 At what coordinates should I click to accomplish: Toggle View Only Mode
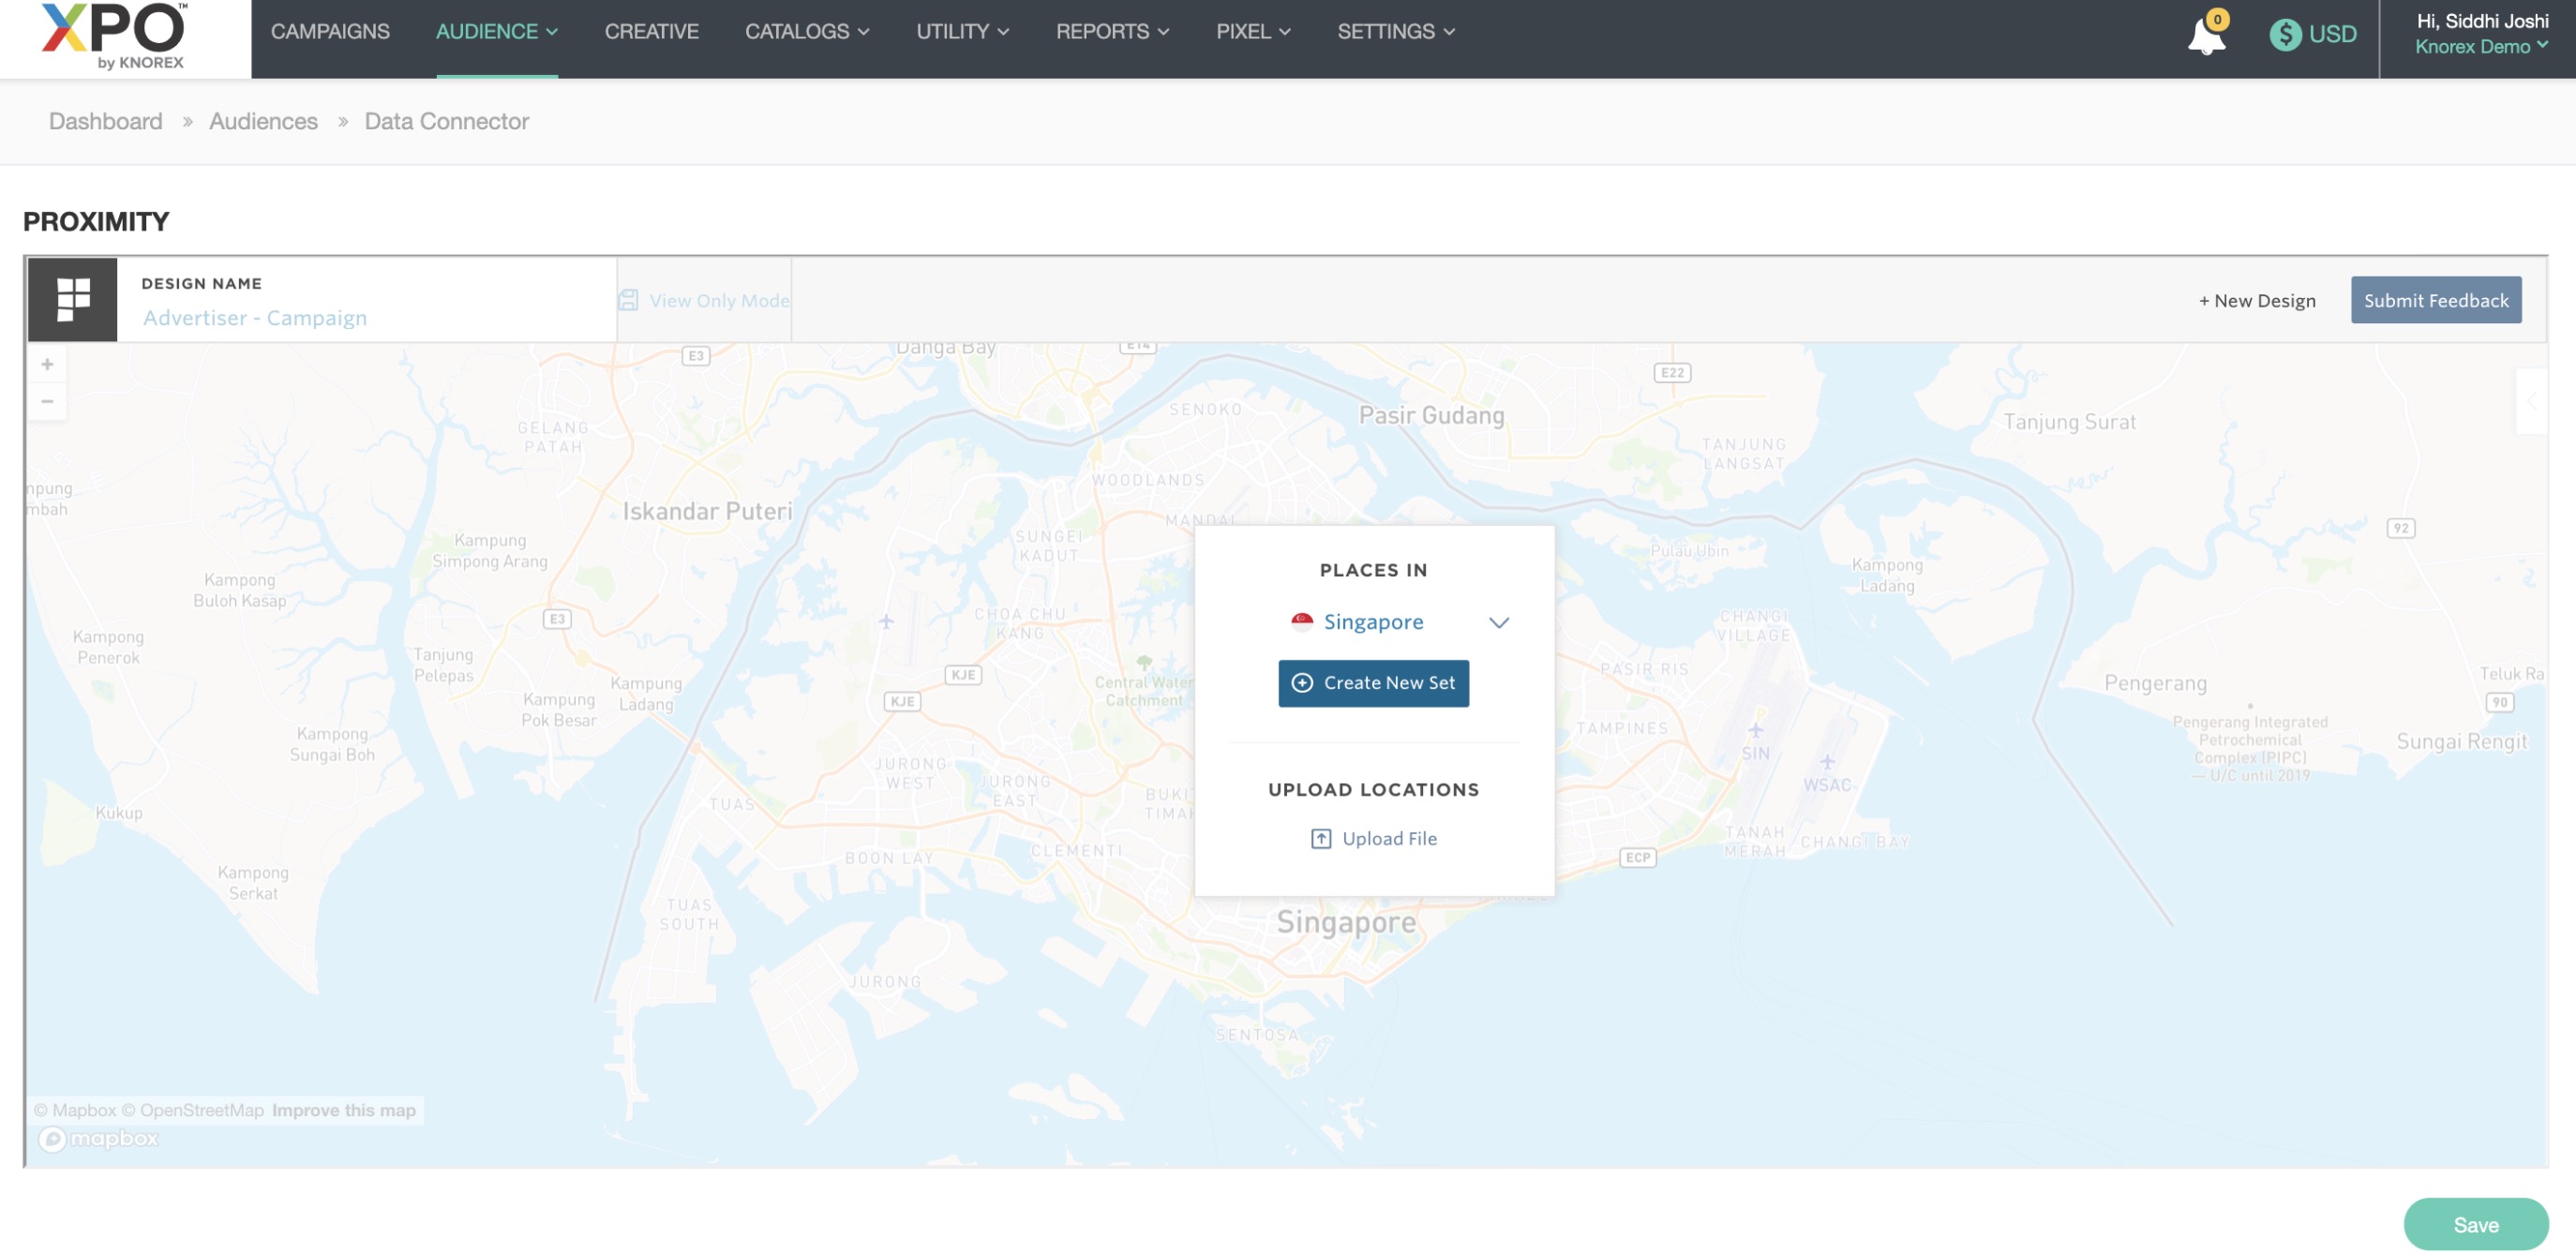coord(704,300)
